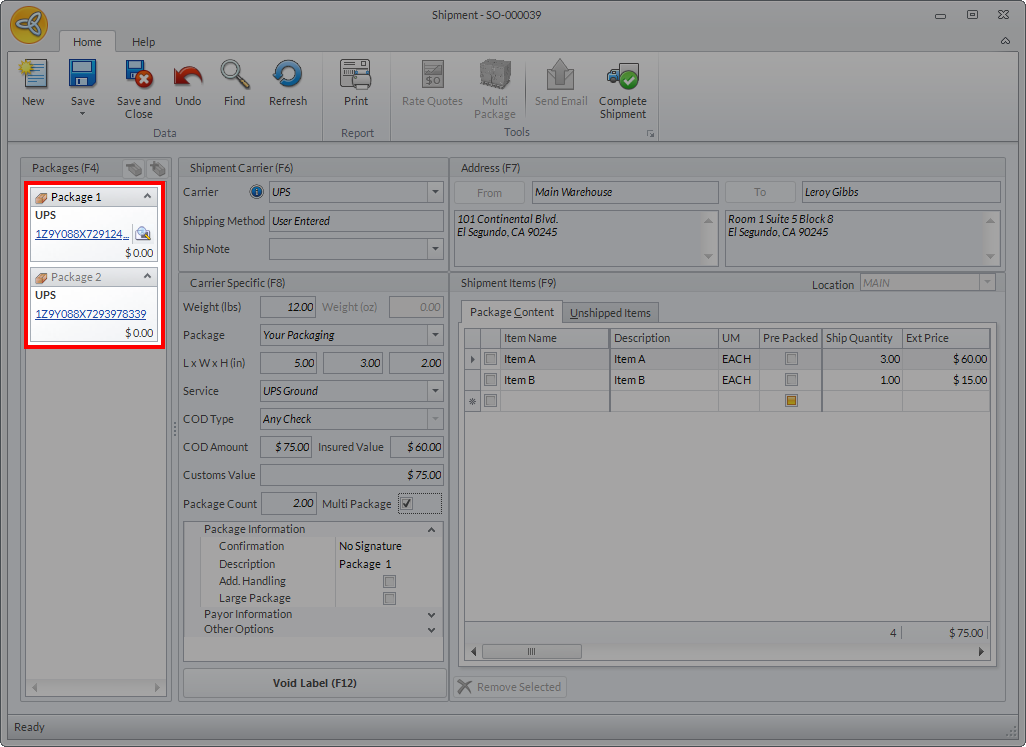Click the New shipment icon

(33, 77)
